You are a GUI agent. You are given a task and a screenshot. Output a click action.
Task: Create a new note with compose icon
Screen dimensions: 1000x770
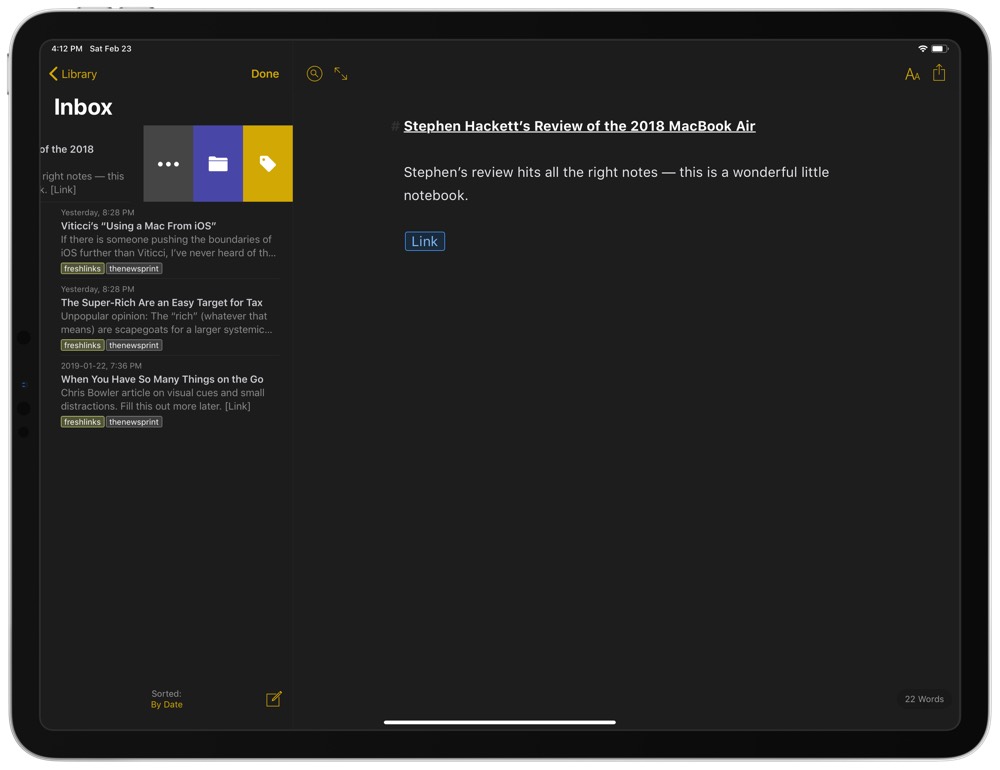pos(274,699)
